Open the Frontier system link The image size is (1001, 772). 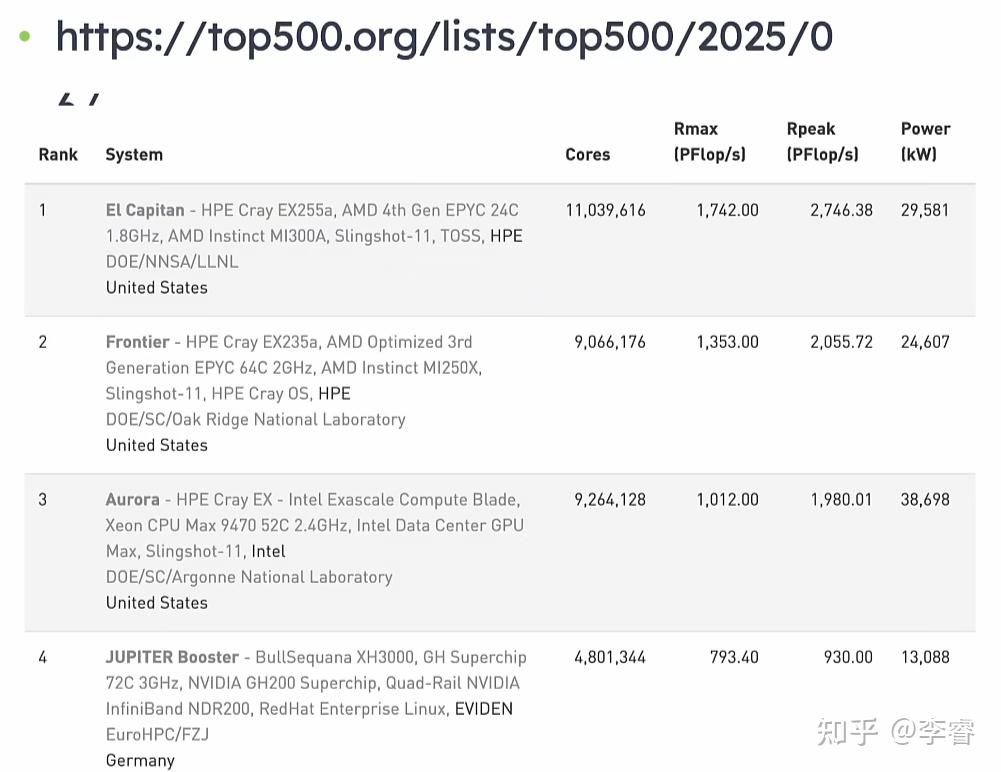pos(137,342)
